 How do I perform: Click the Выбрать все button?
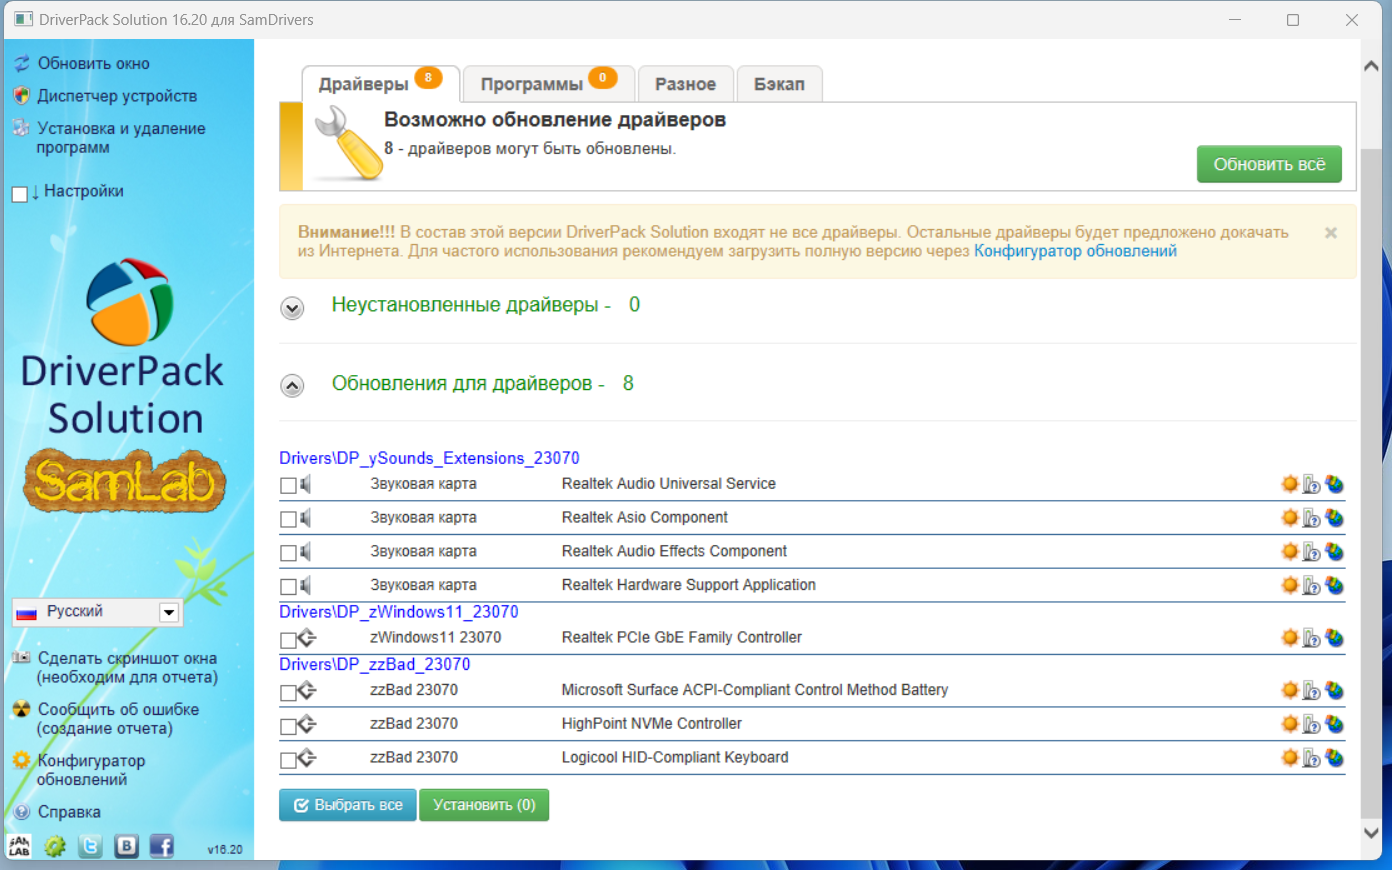347,805
